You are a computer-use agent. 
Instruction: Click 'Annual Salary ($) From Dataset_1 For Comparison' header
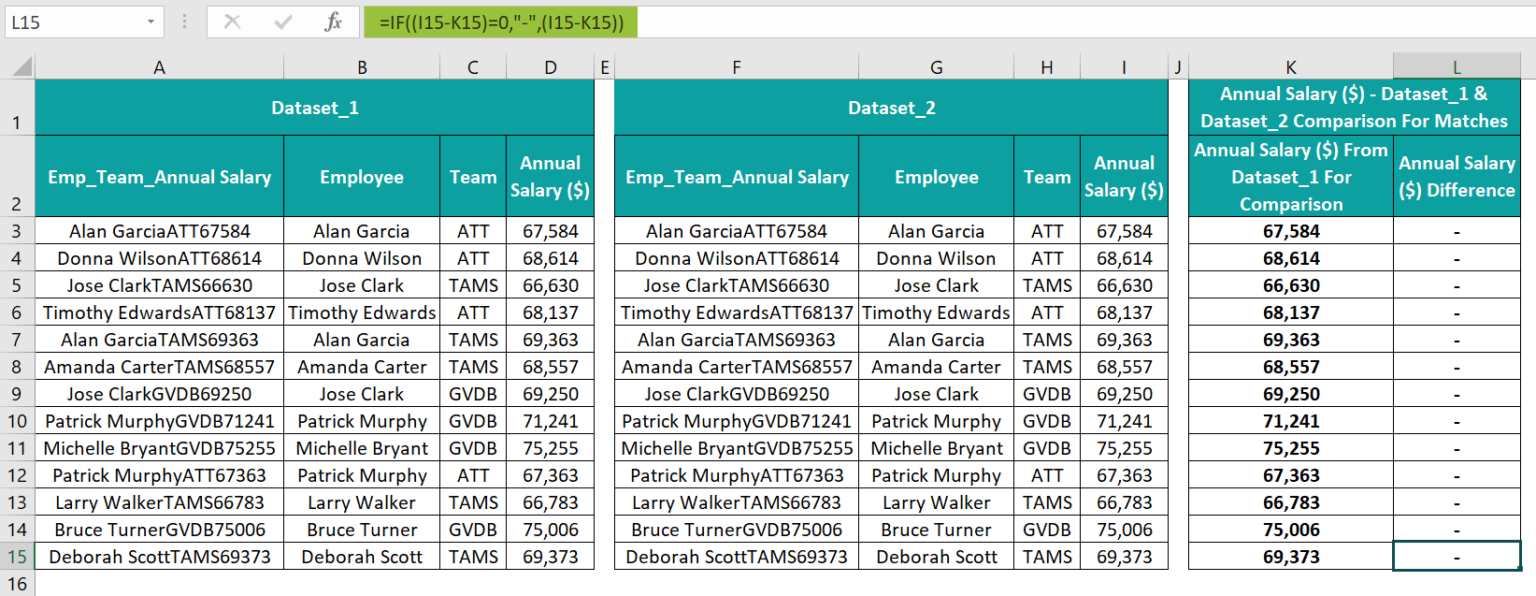tap(1291, 176)
